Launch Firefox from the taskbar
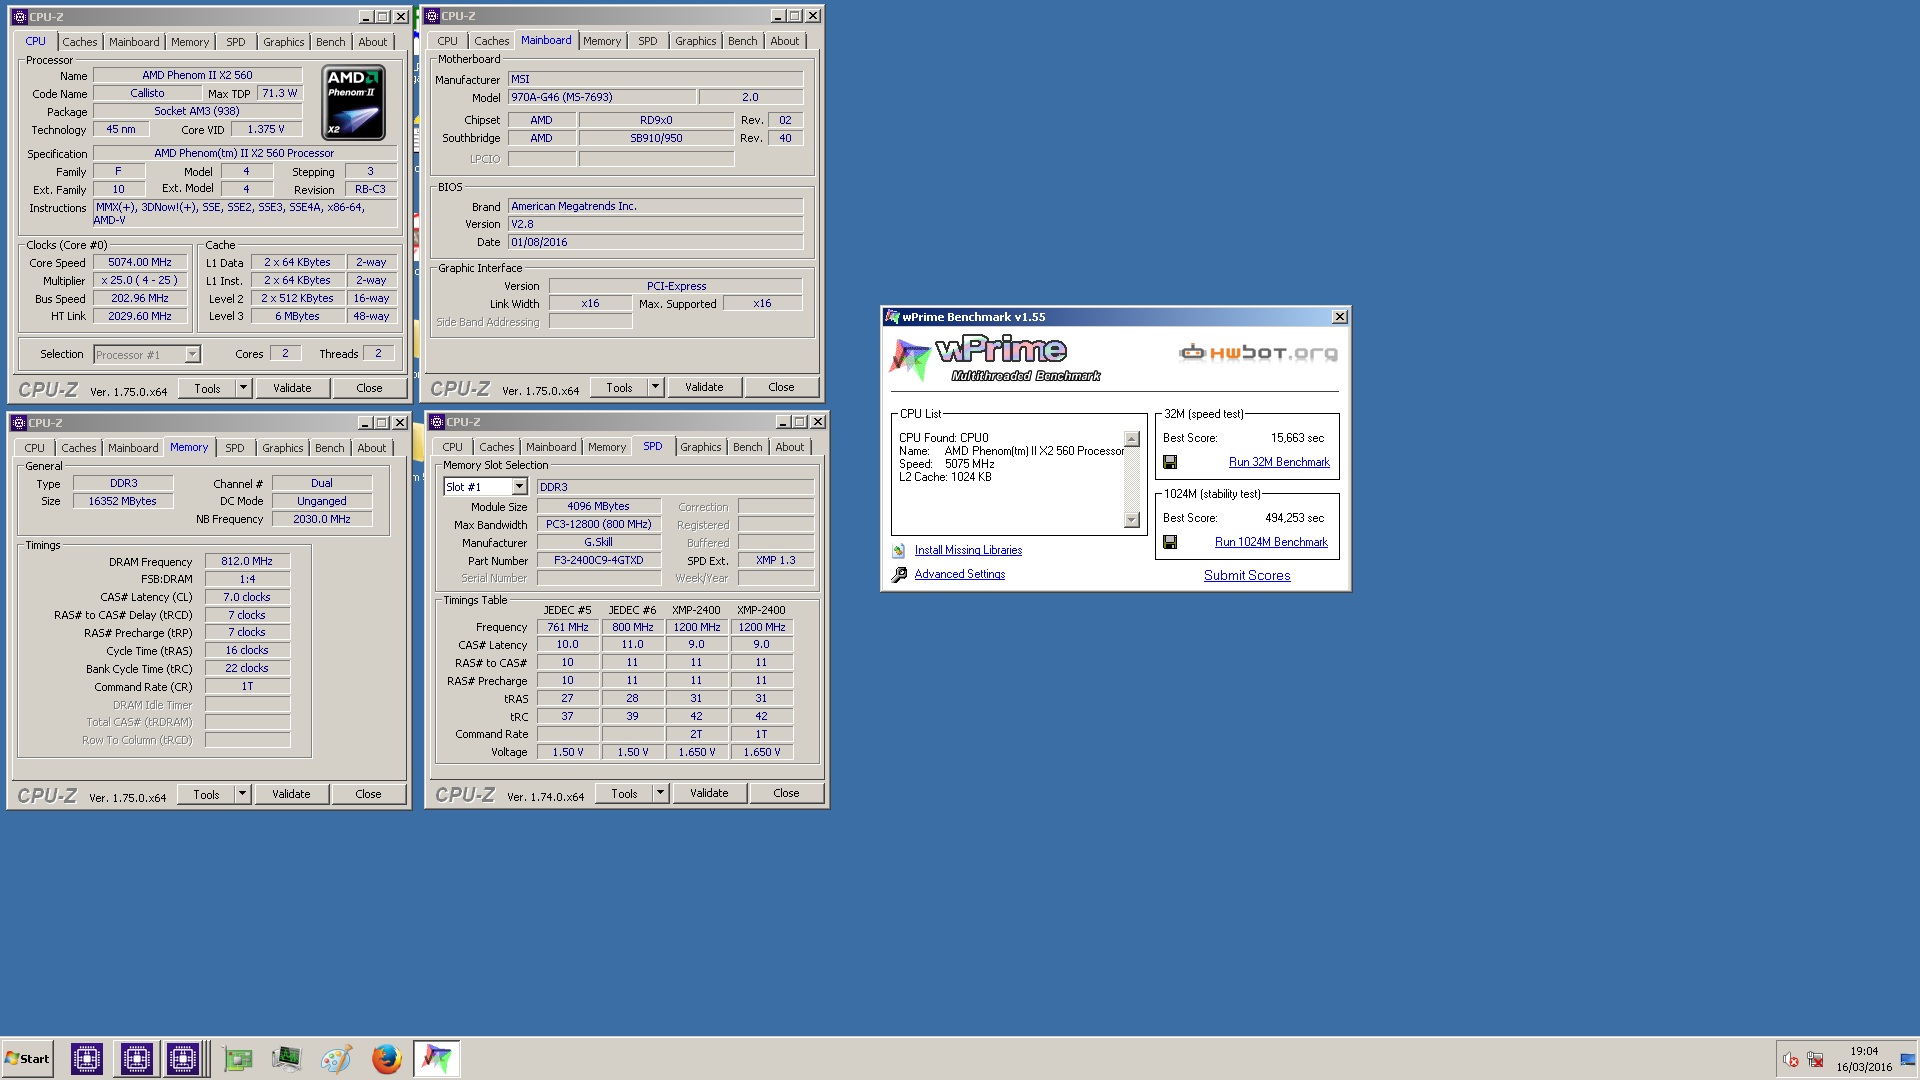 386,1058
